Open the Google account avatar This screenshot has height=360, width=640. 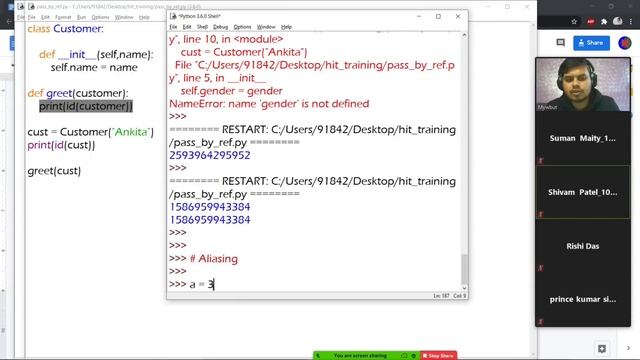pos(625,43)
